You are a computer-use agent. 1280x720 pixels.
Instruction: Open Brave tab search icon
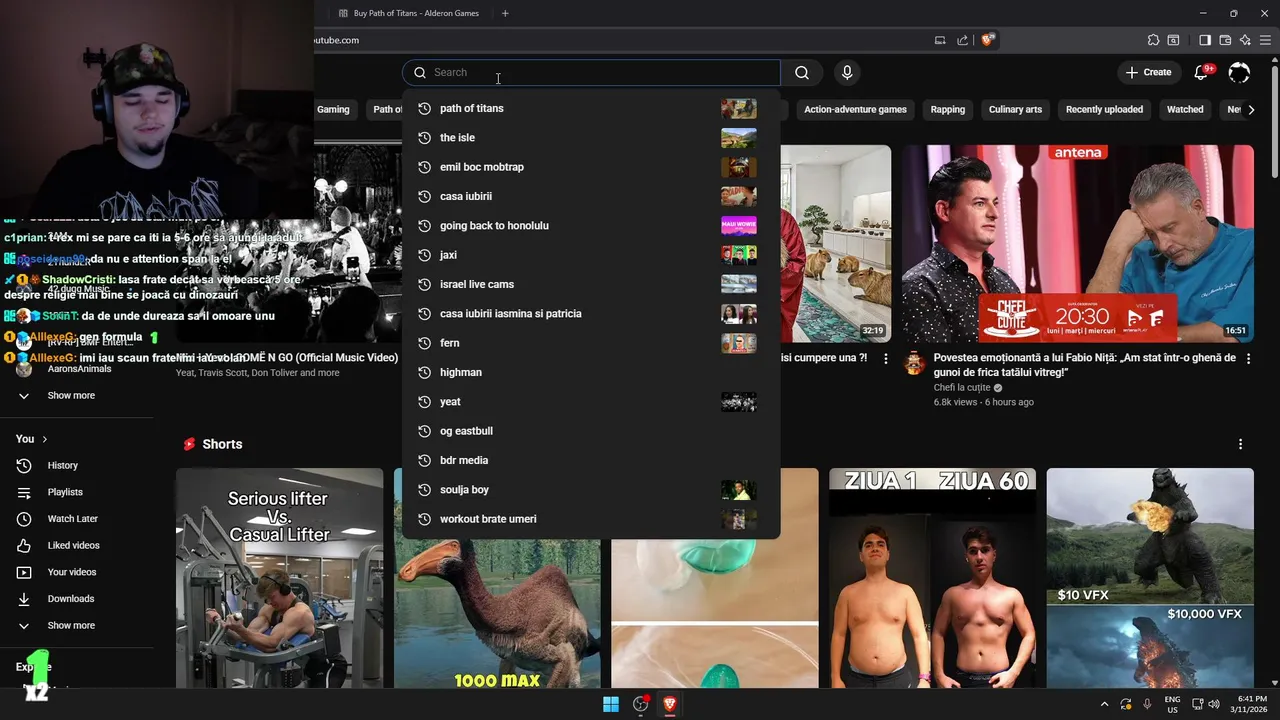(x=1173, y=40)
